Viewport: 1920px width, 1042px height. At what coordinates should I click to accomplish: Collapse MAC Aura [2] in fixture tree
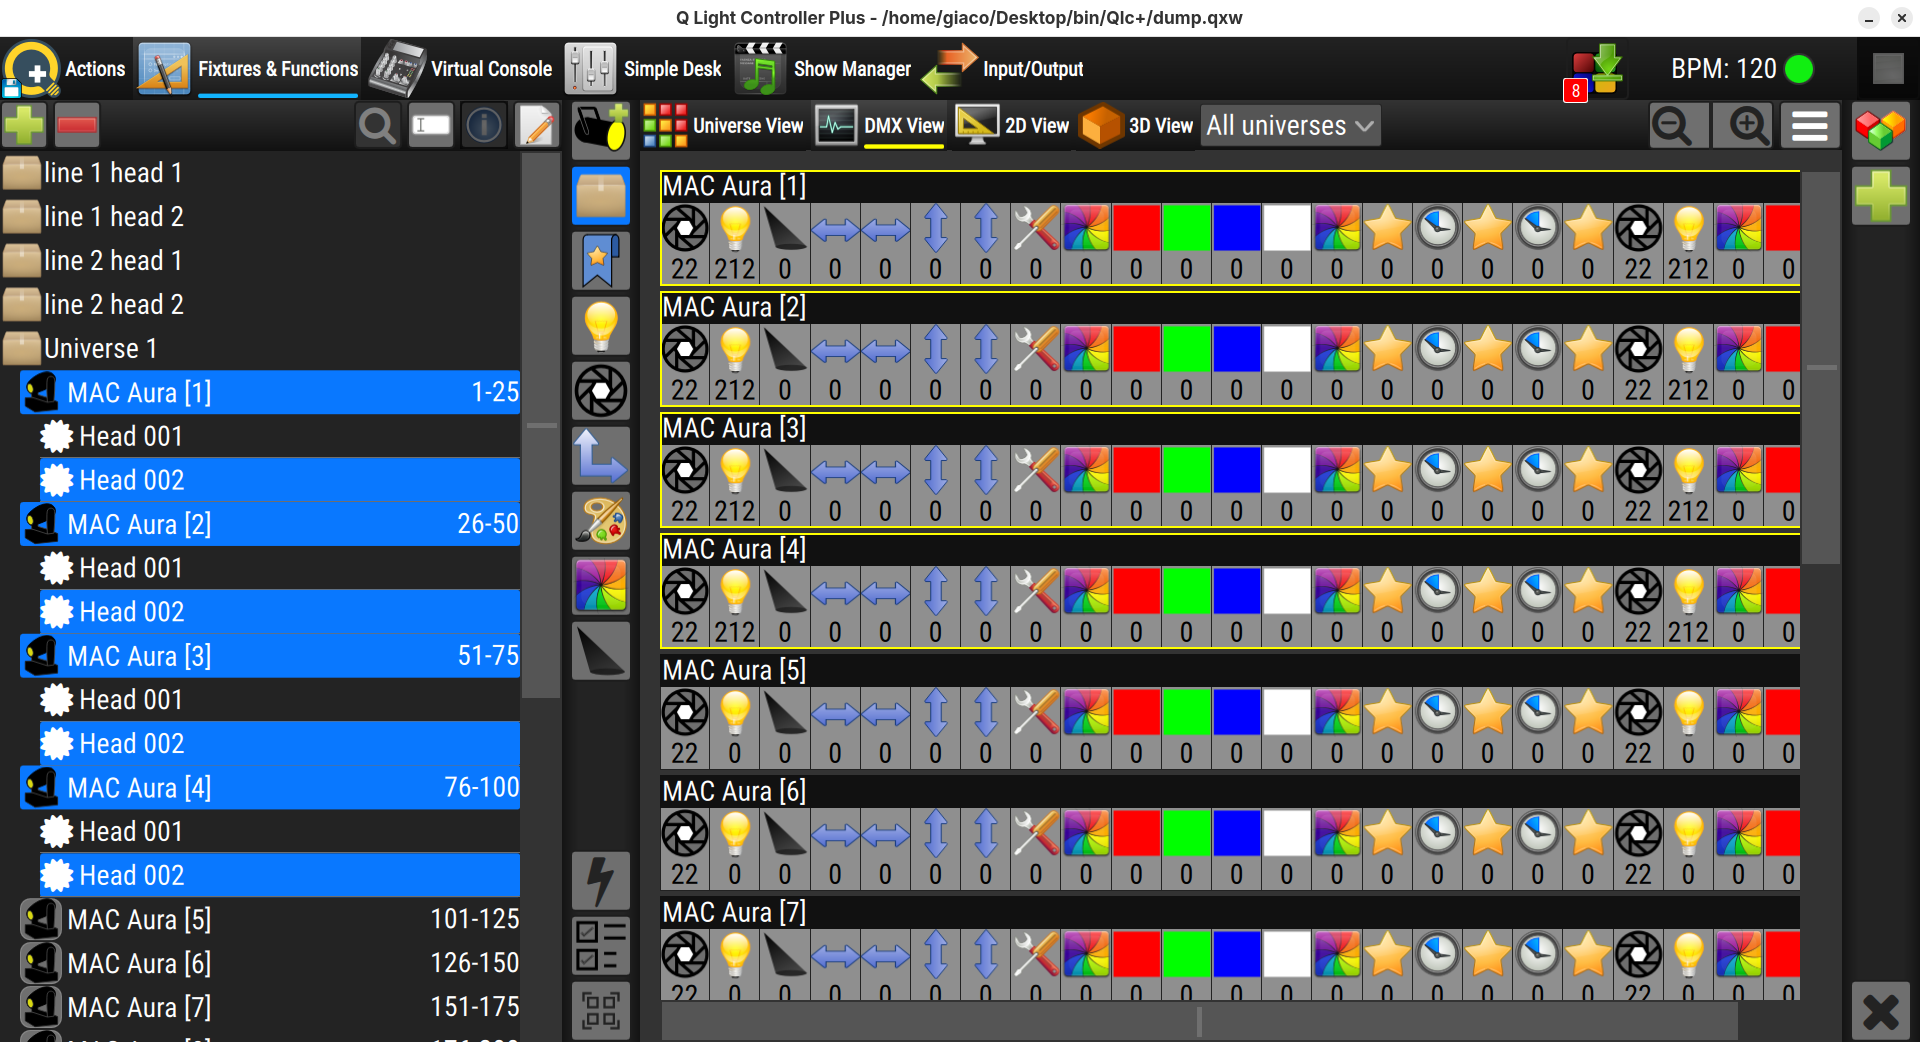coord(270,525)
